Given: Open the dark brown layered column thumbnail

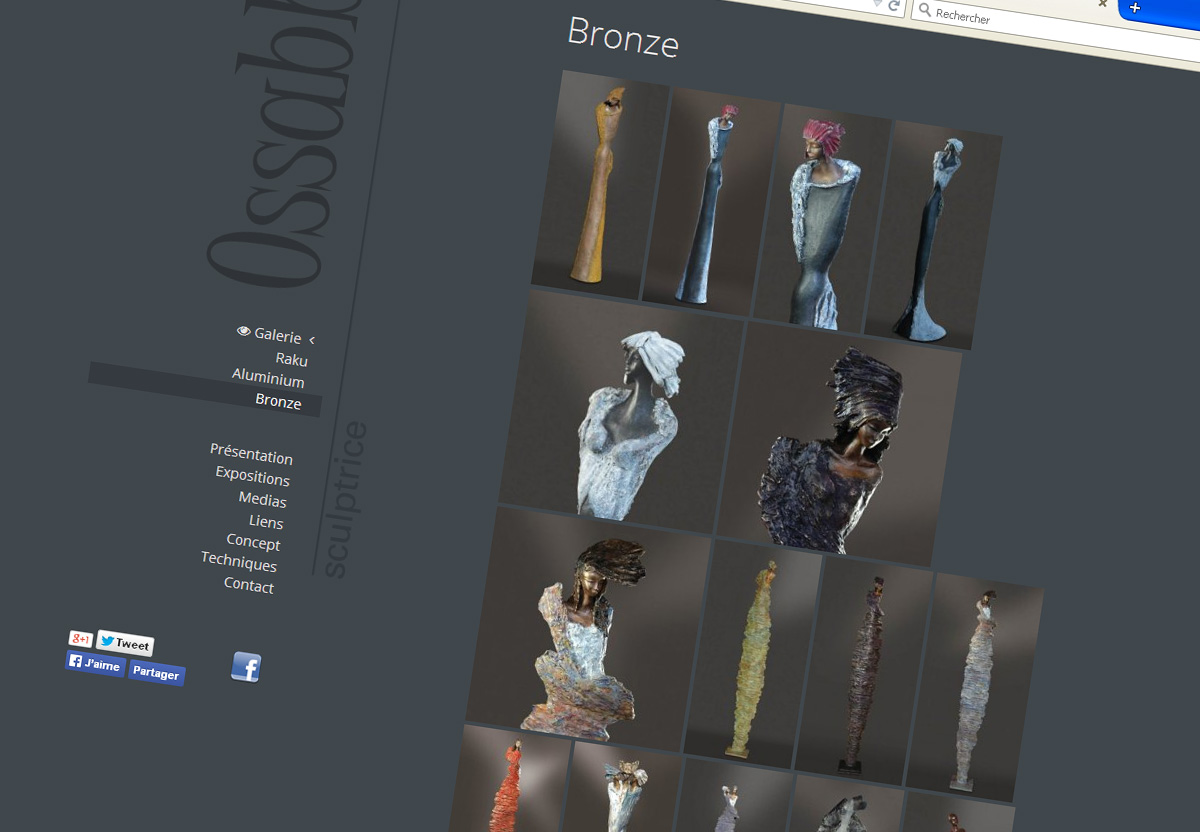Looking at the screenshot, I should [x=864, y=671].
